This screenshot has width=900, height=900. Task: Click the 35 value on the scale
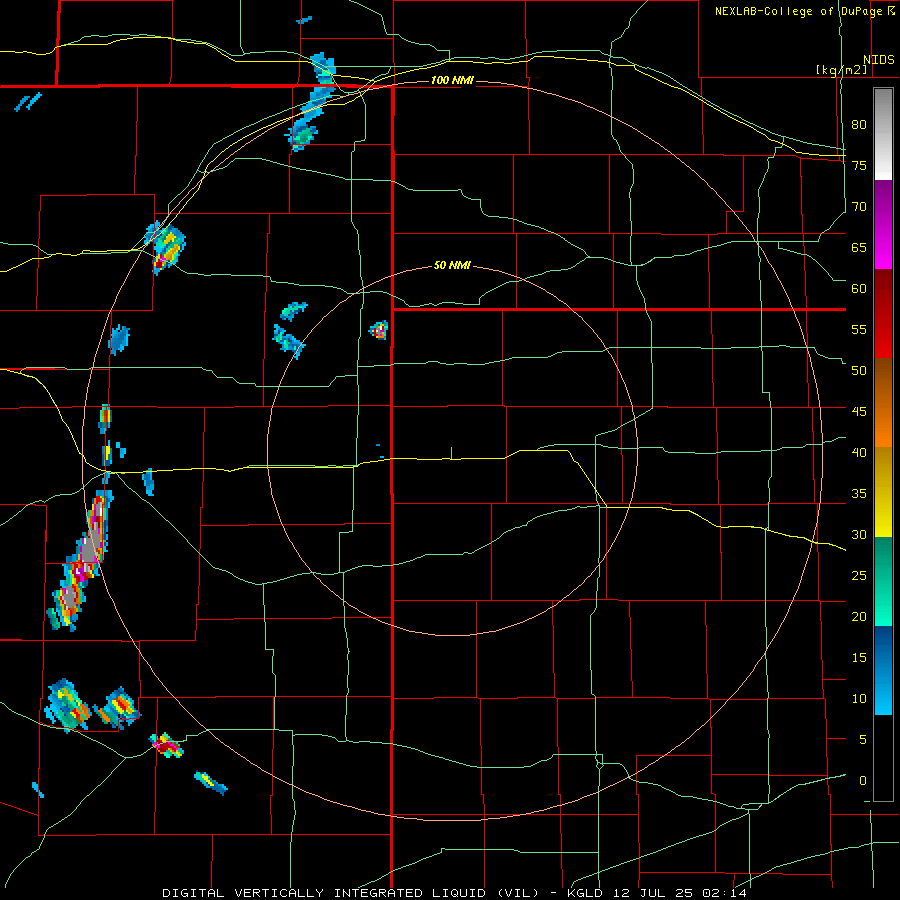859,494
